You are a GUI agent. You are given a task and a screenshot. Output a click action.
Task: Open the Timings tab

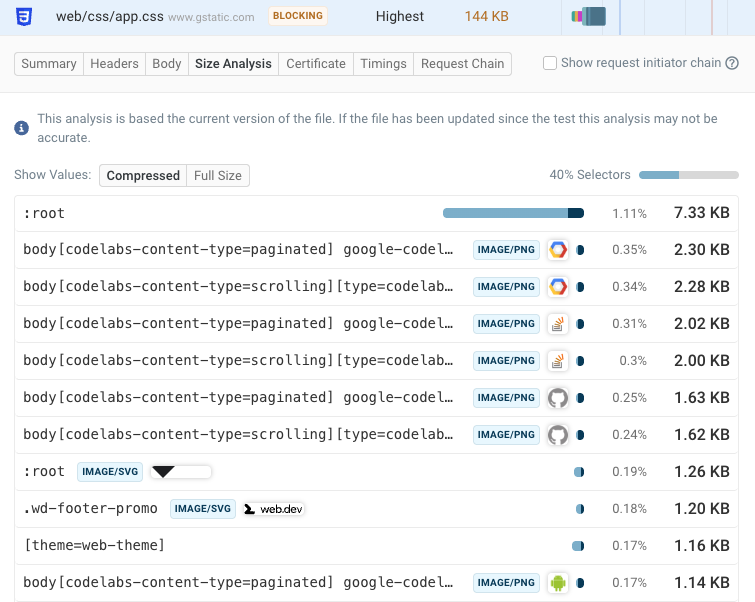[x=383, y=64]
